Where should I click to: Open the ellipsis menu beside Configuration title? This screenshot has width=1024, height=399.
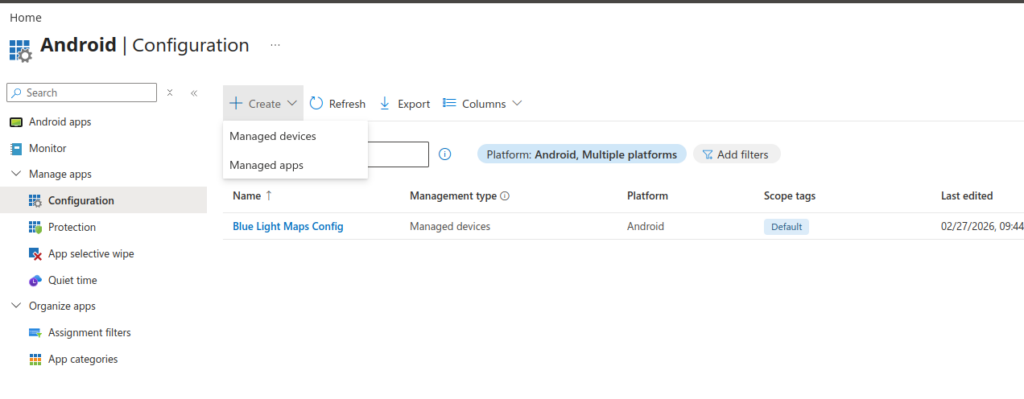276,46
